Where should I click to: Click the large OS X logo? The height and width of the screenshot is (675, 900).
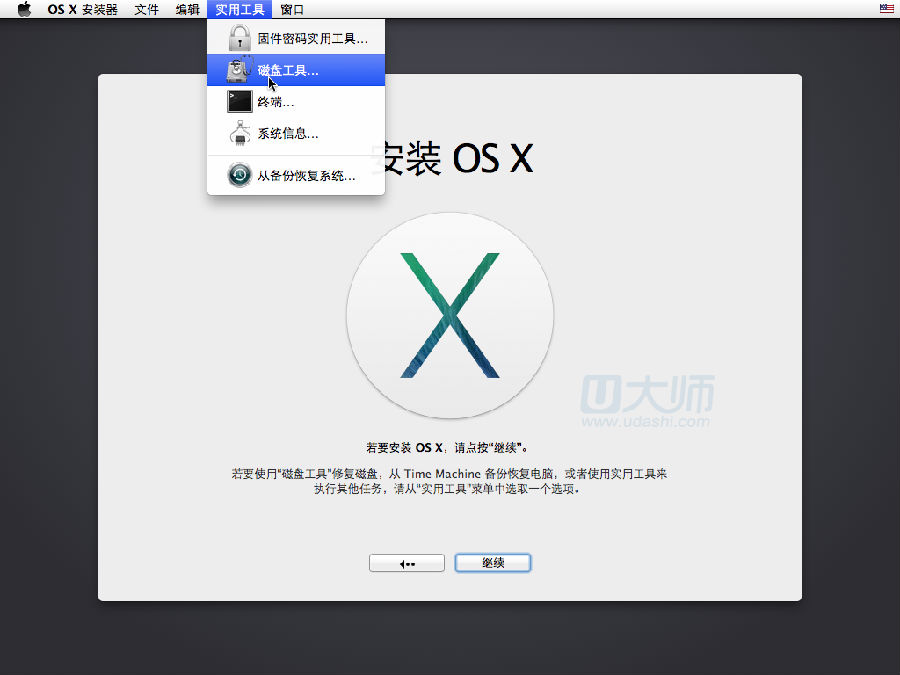click(x=450, y=315)
